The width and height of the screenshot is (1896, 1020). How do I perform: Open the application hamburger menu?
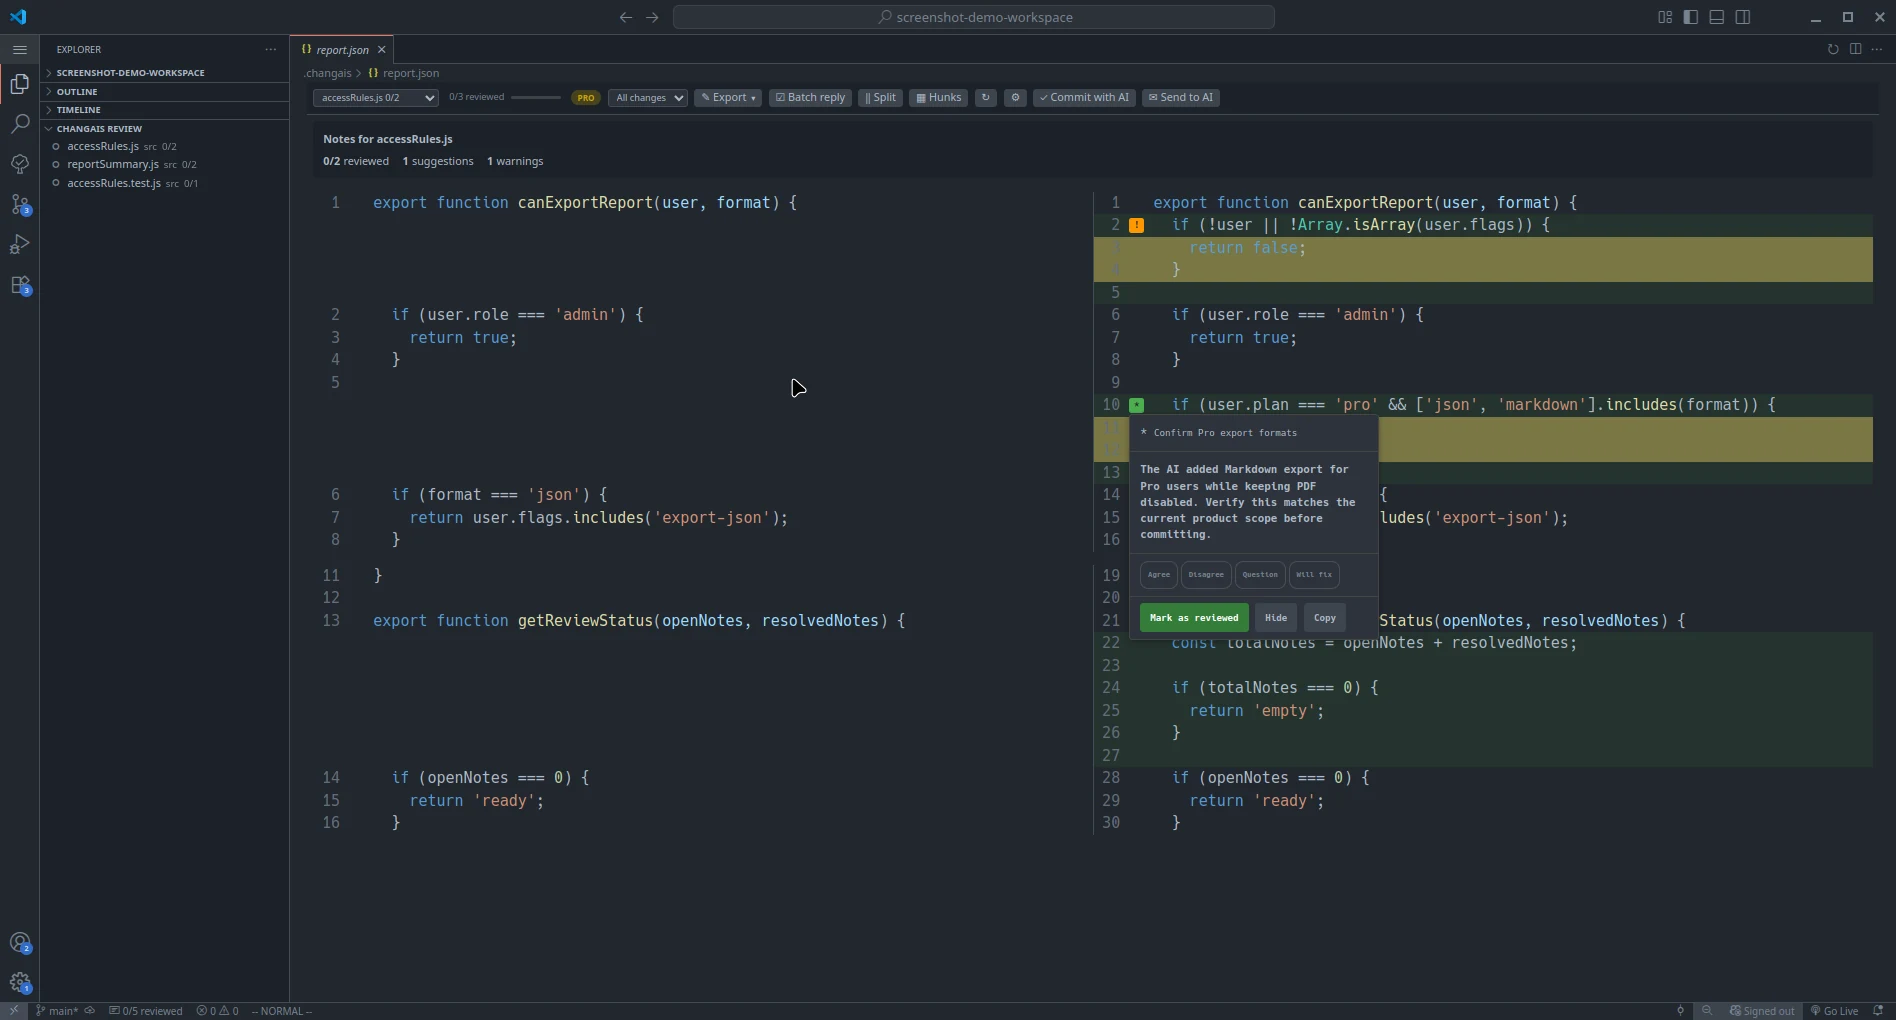pyautogui.click(x=20, y=49)
